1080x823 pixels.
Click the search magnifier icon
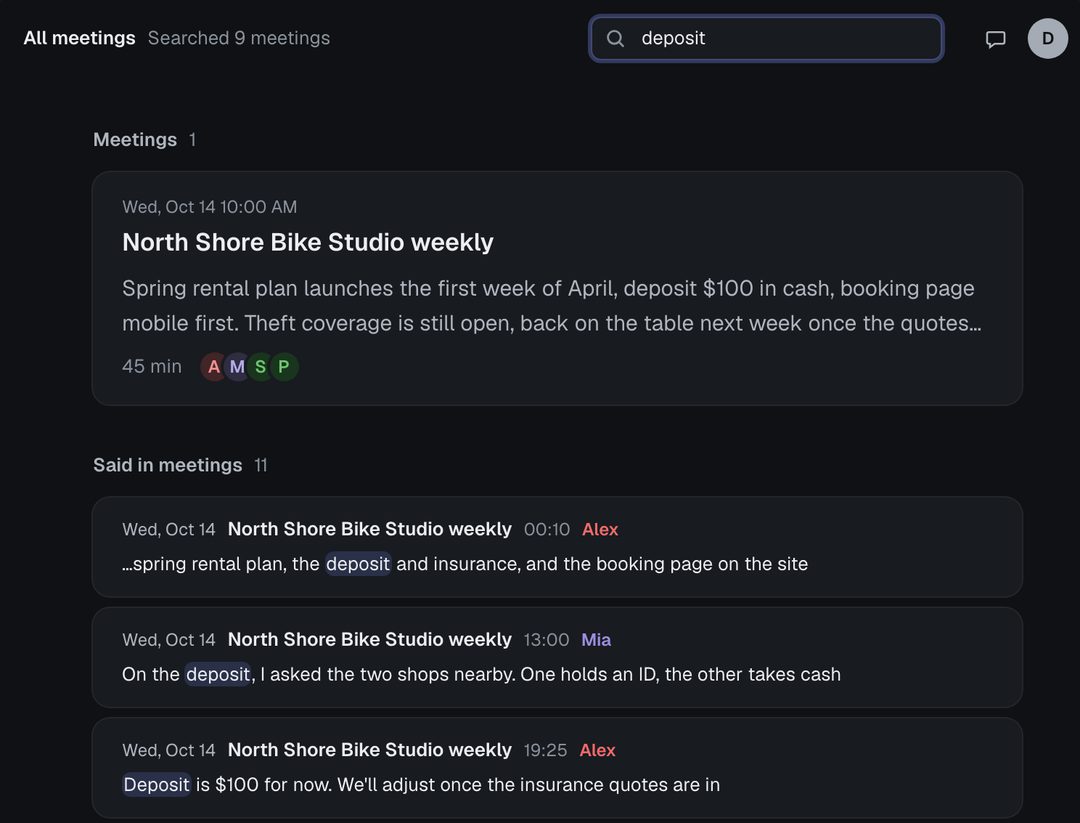point(615,39)
